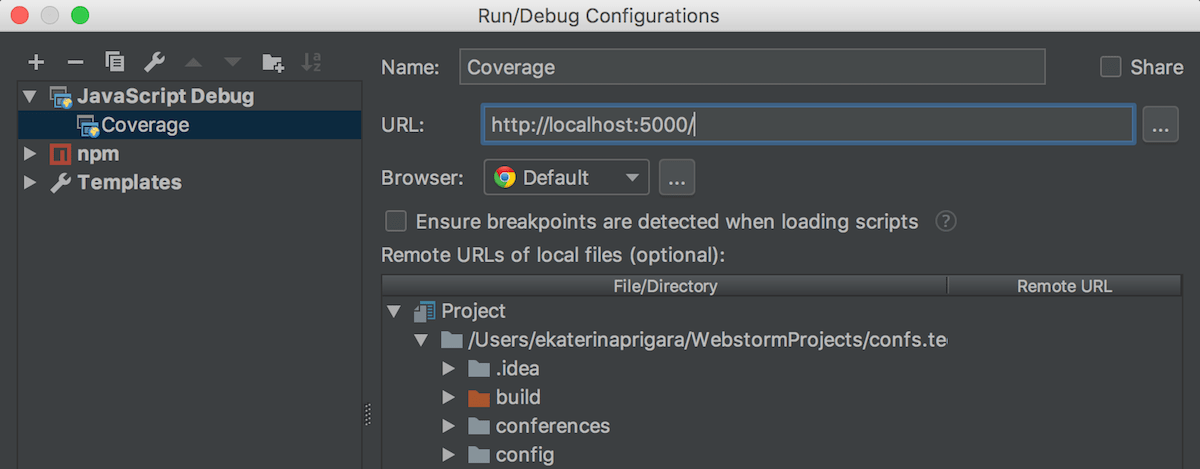The height and width of the screenshot is (469, 1200).
Task: Open the Browser Default dropdown
Action: 567,178
